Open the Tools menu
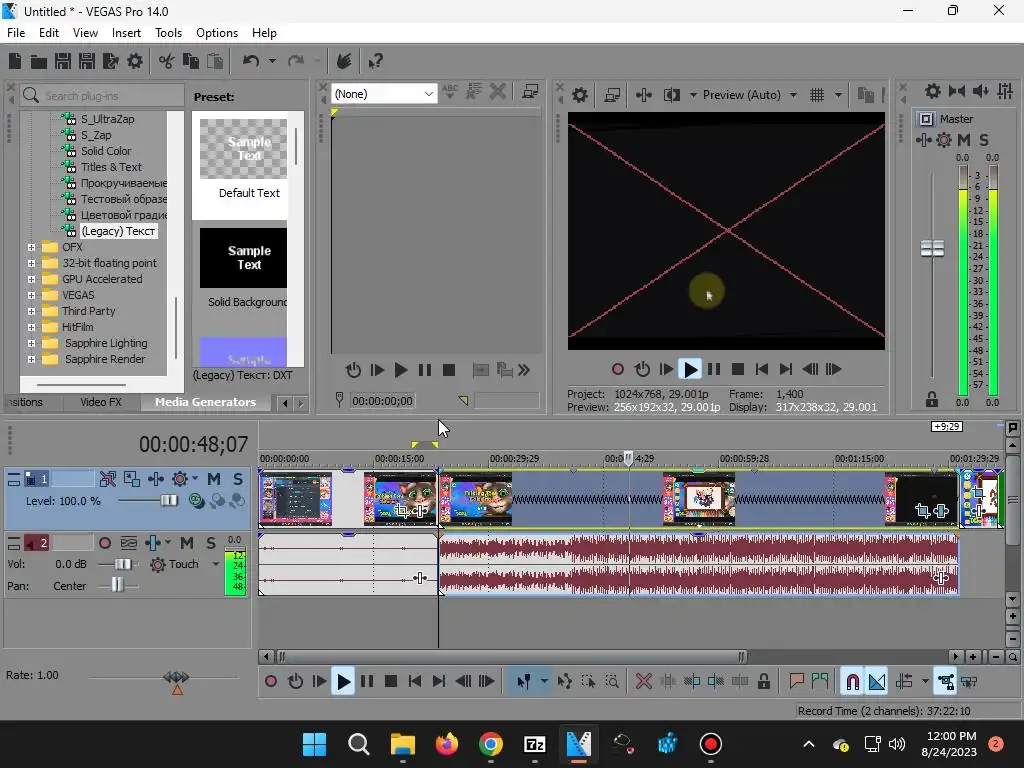This screenshot has width=1024, height=768. pyautogui.click(x=168, y=33)
